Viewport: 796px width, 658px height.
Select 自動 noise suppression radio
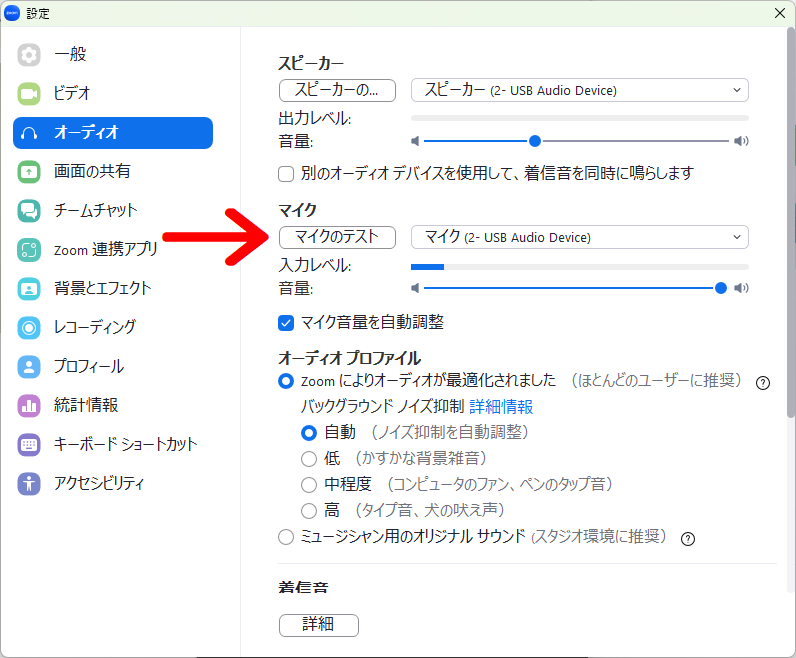[x=309, y=433]
